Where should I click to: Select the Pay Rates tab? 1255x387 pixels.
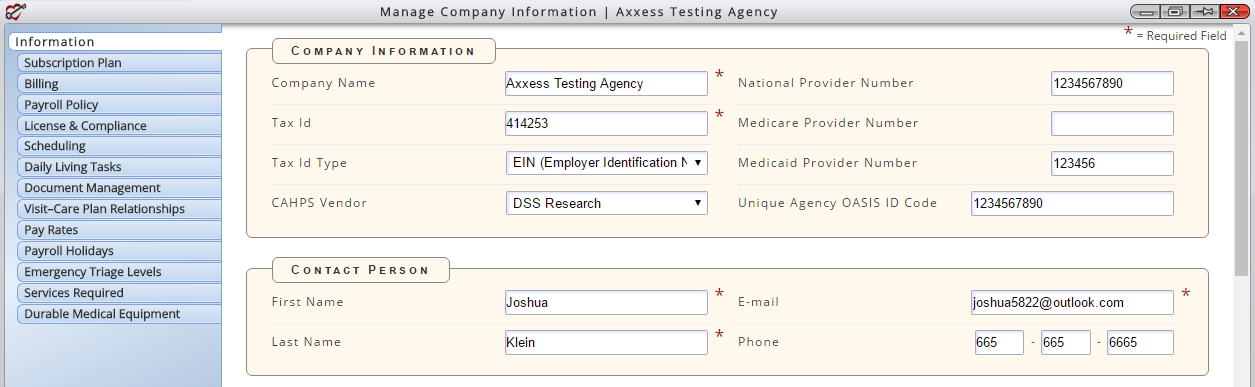119,230
